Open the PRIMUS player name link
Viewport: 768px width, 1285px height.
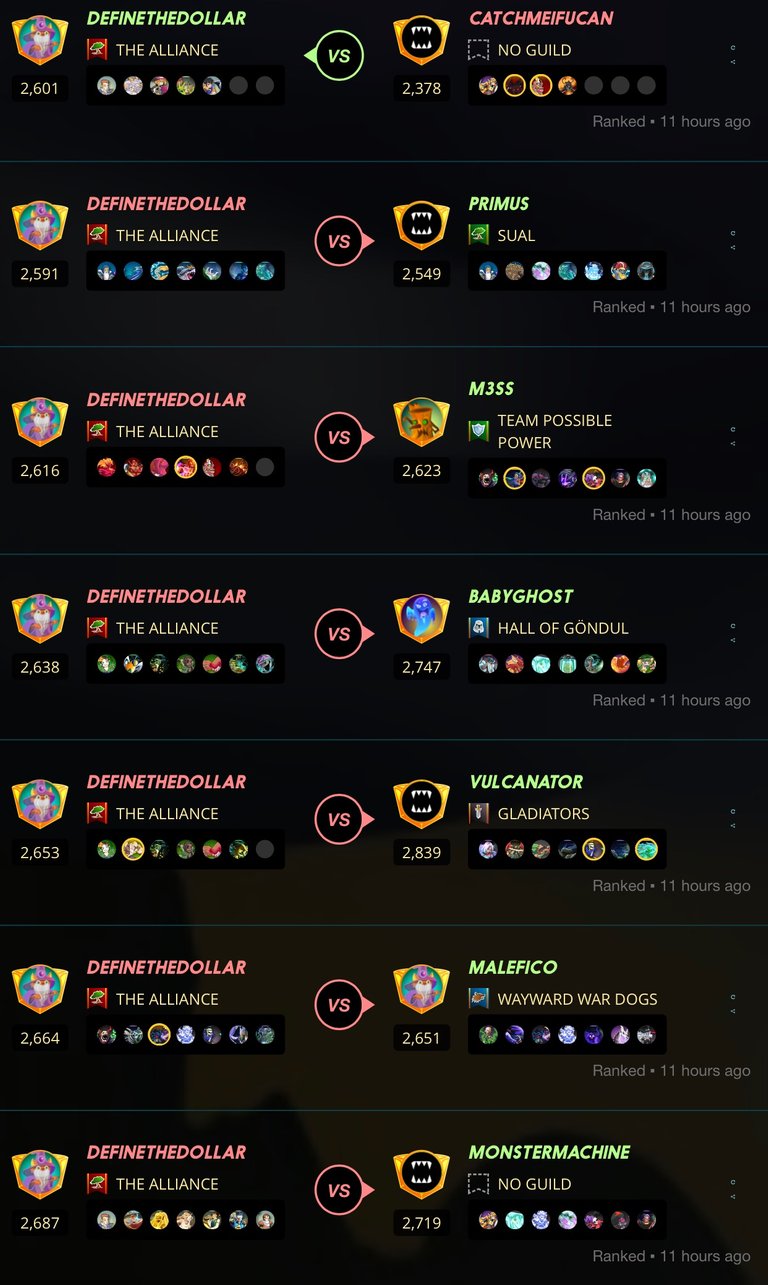point(499,204)
